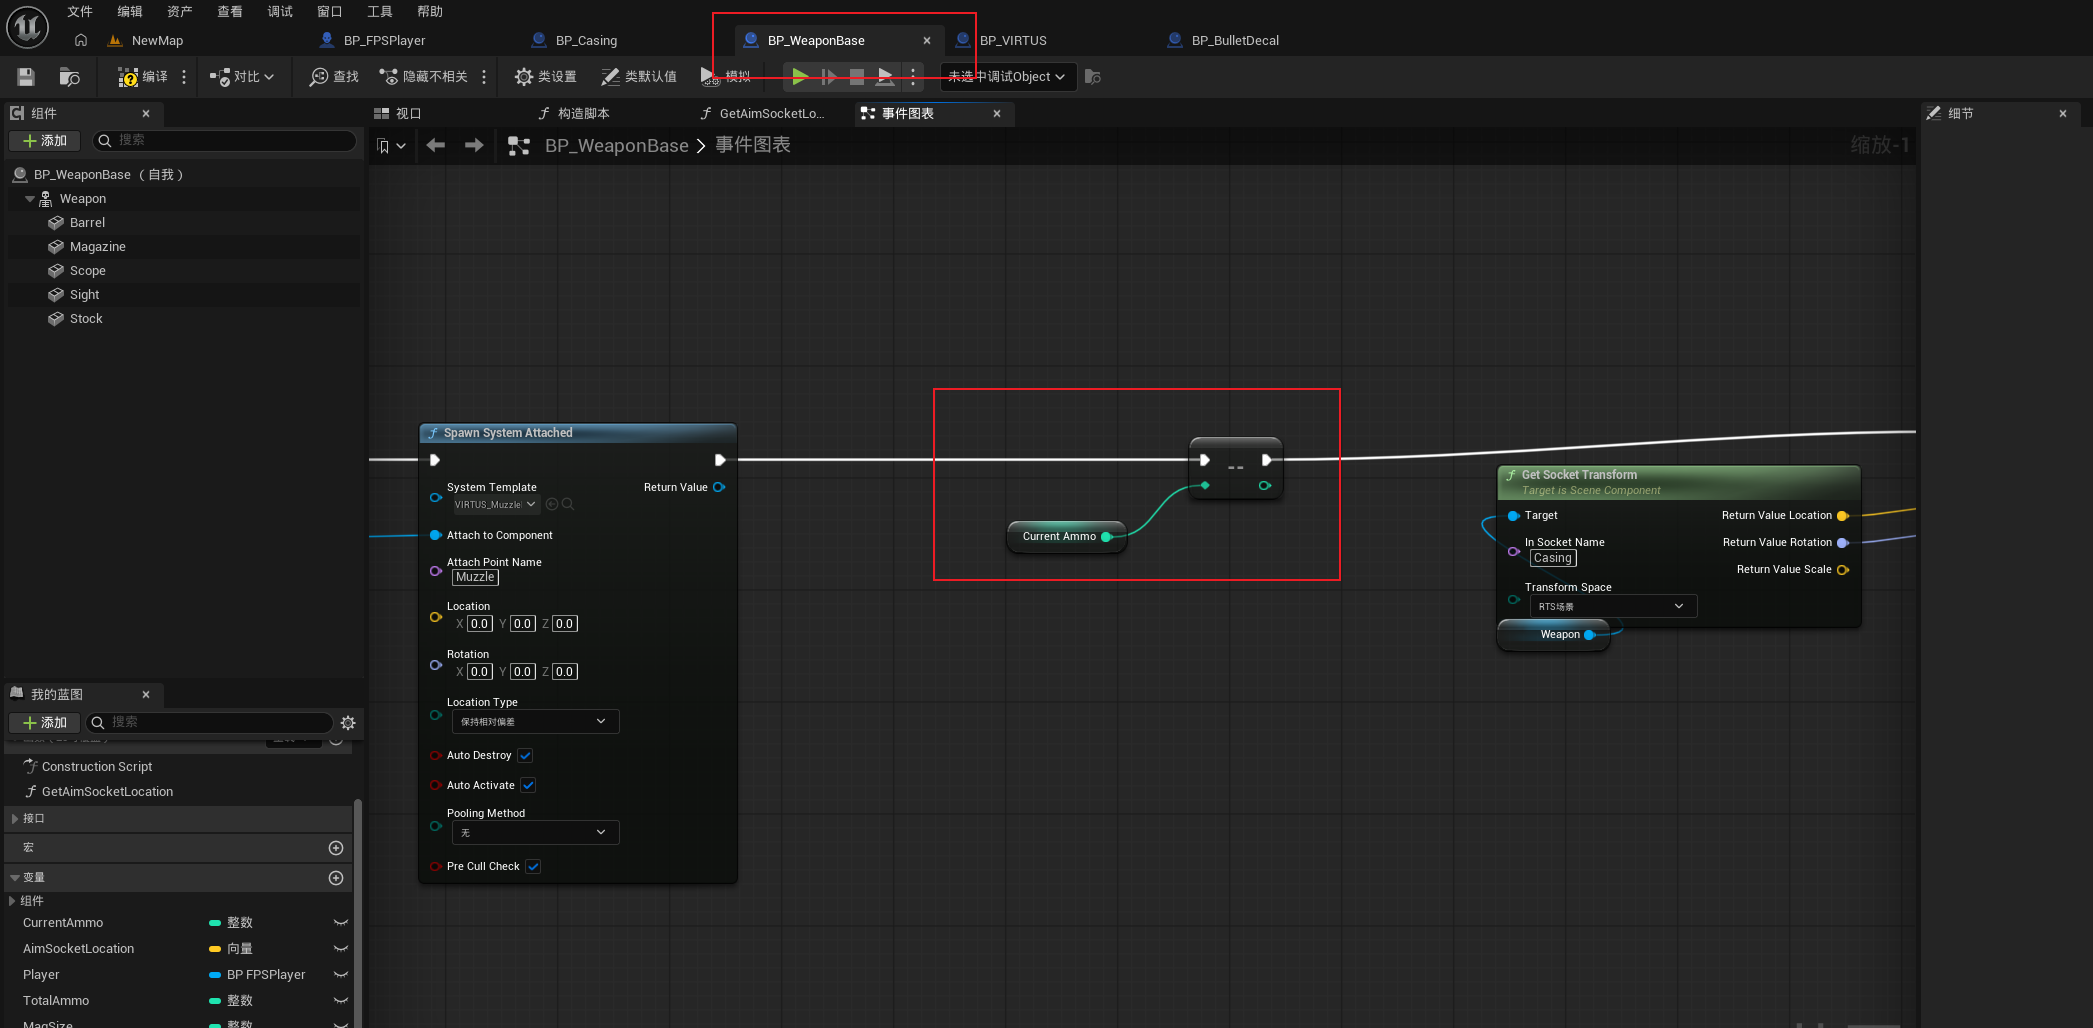The height and width of the screenshot is (1028, 2093).
Task: Open compile options three-dot menu
Action: 184,77
